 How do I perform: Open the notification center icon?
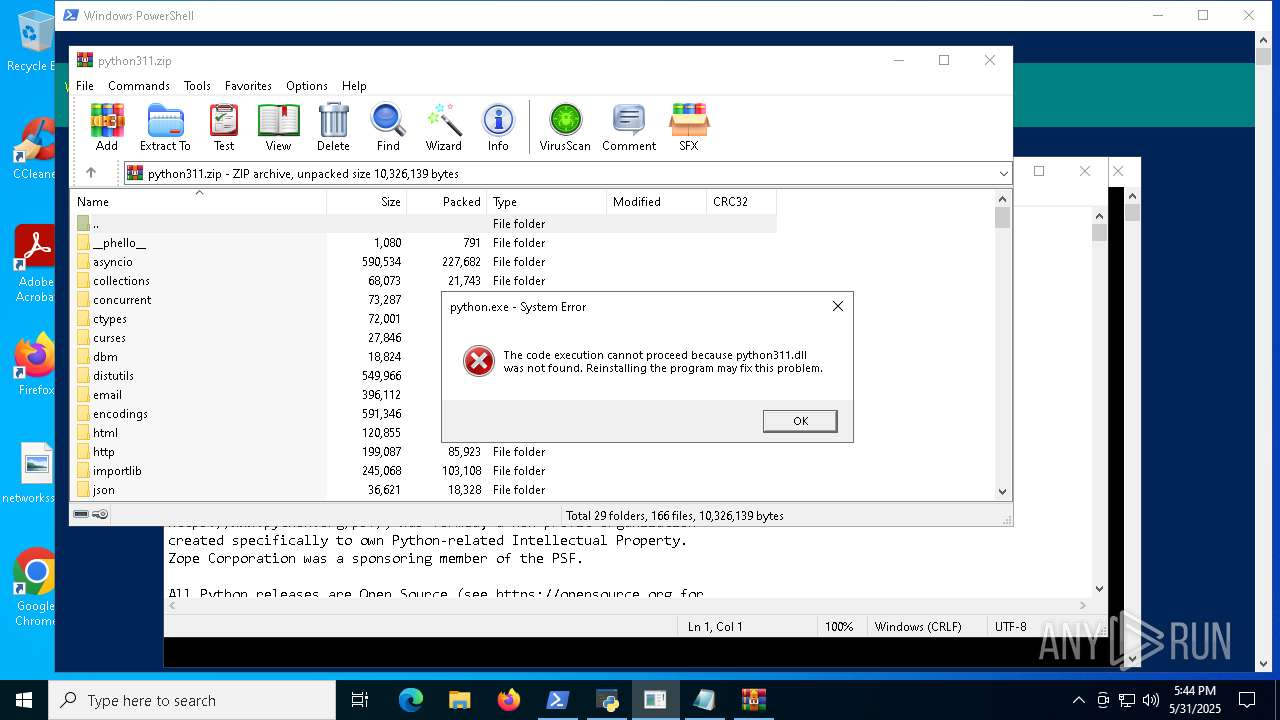[x=1247, y=700]
